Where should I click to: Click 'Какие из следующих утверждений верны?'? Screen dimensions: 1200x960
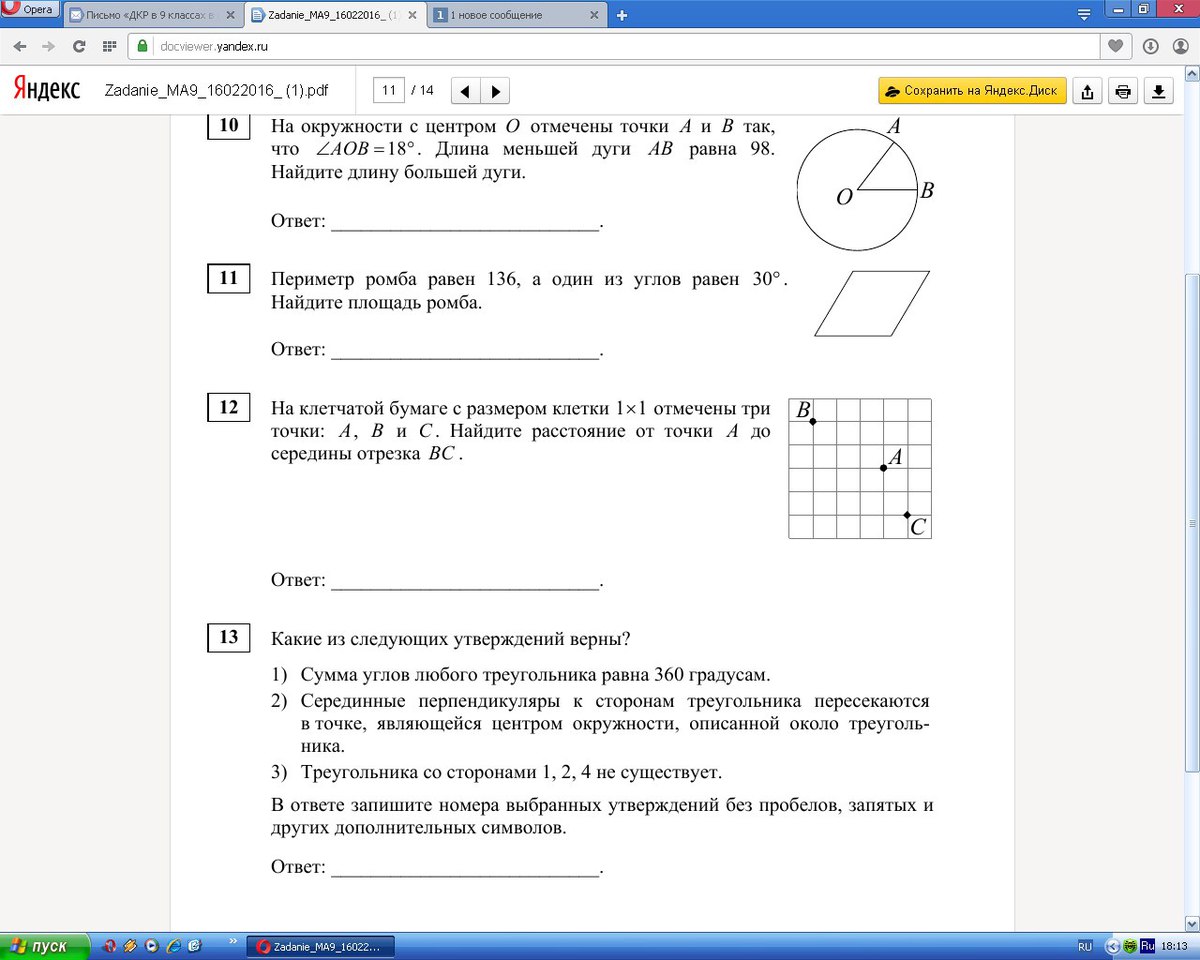(x=451, y=638)
